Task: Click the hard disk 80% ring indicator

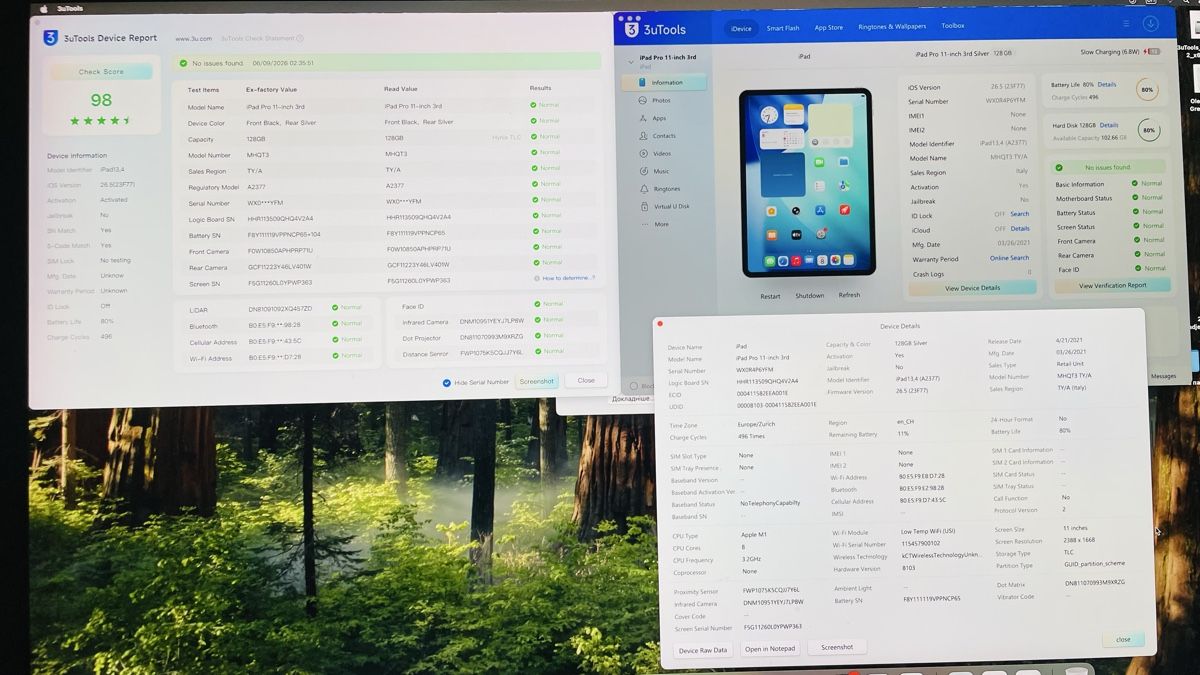Action: (1148, 130)
